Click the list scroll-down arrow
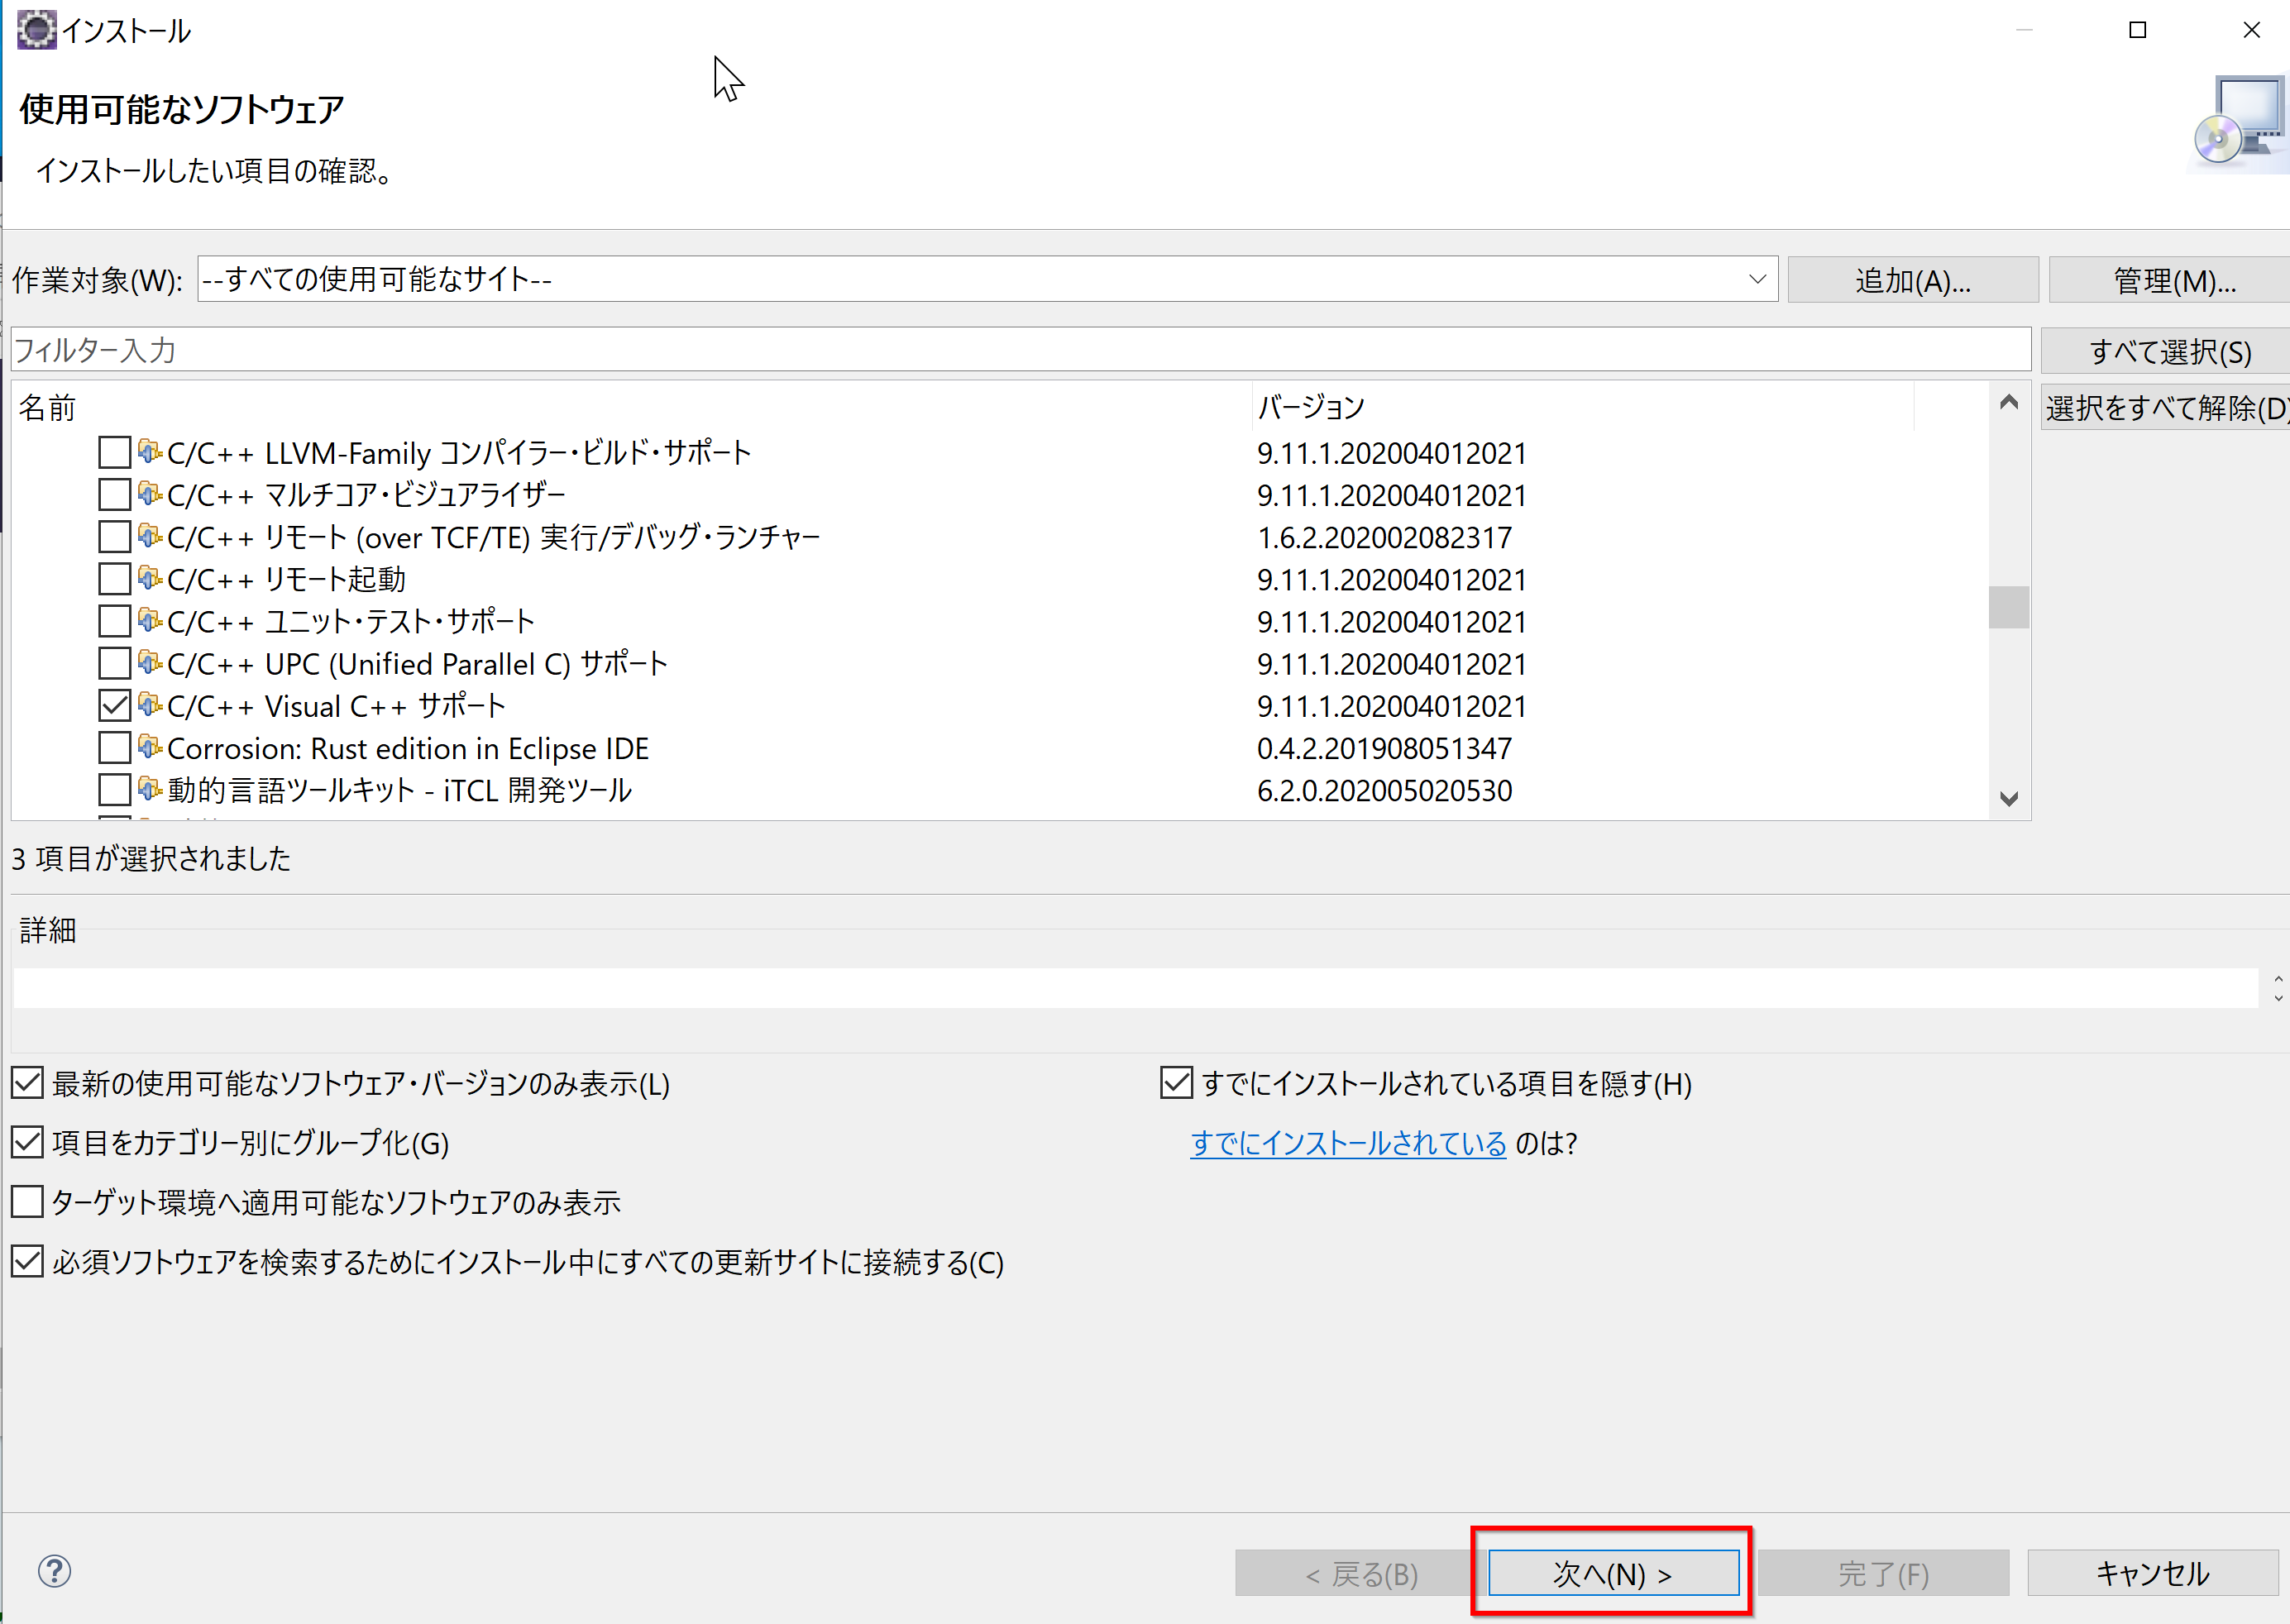 pos(2008,798)
